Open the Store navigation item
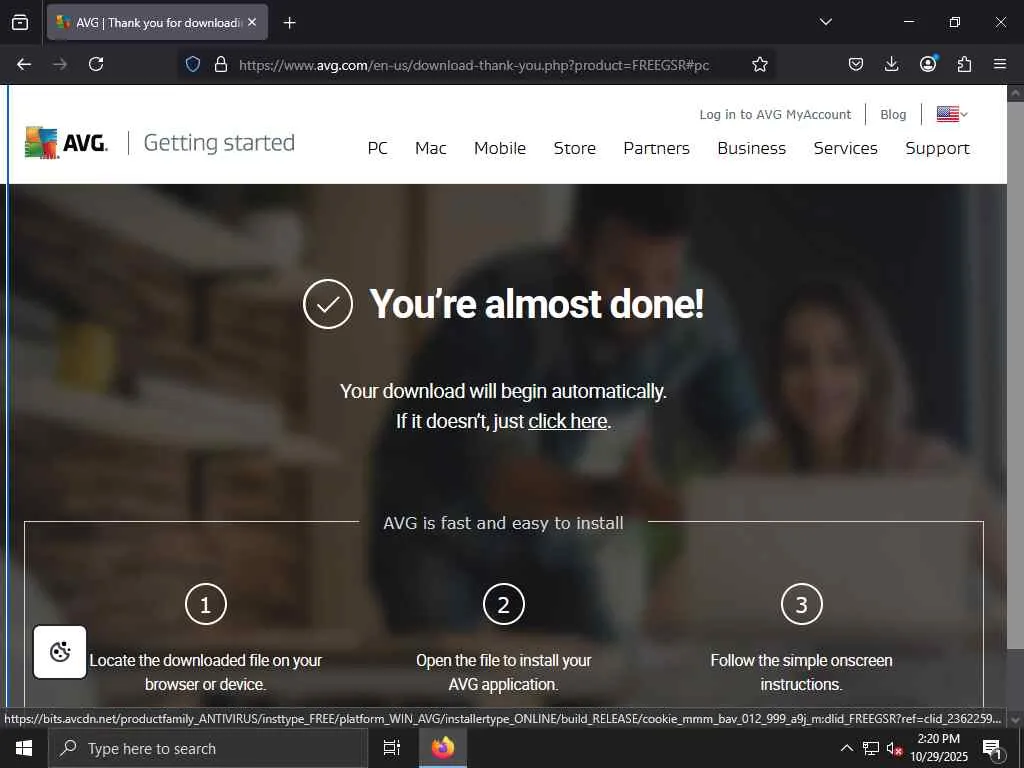 pyautogui.click(x=575, y=148)
